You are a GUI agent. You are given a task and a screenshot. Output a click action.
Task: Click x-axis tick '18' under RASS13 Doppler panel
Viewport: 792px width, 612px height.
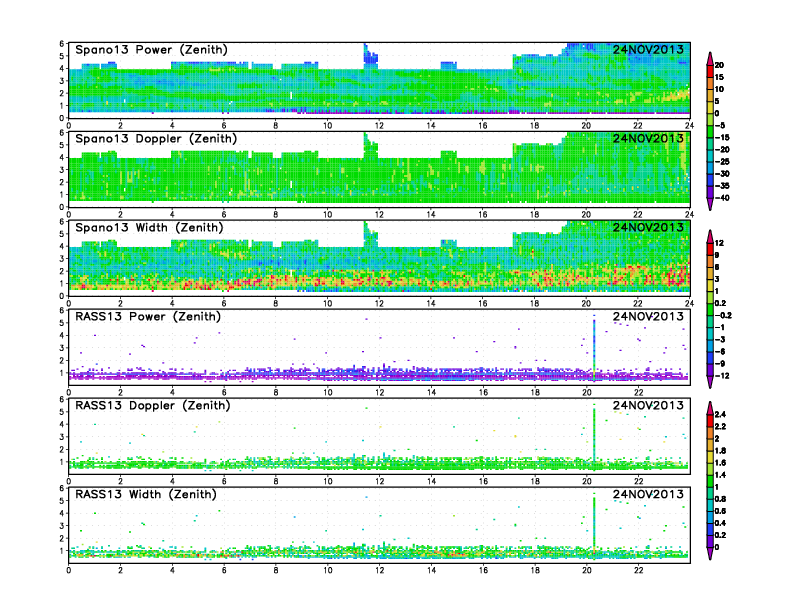coord(534,481)
